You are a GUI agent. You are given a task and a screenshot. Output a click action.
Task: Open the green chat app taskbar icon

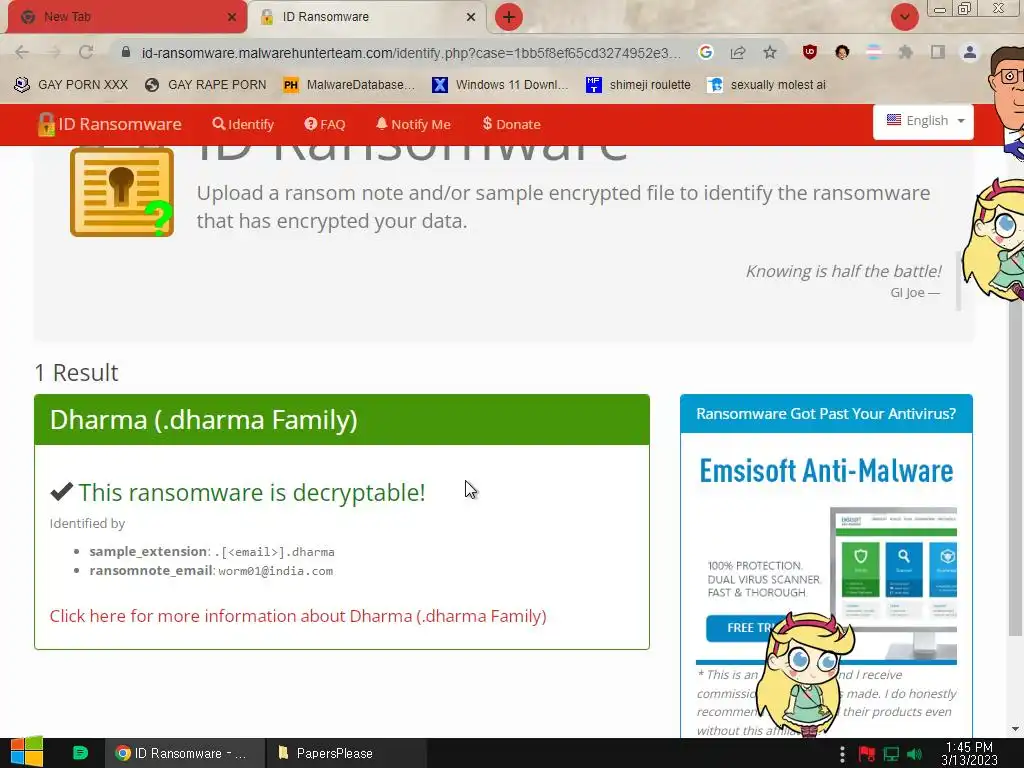80,753
